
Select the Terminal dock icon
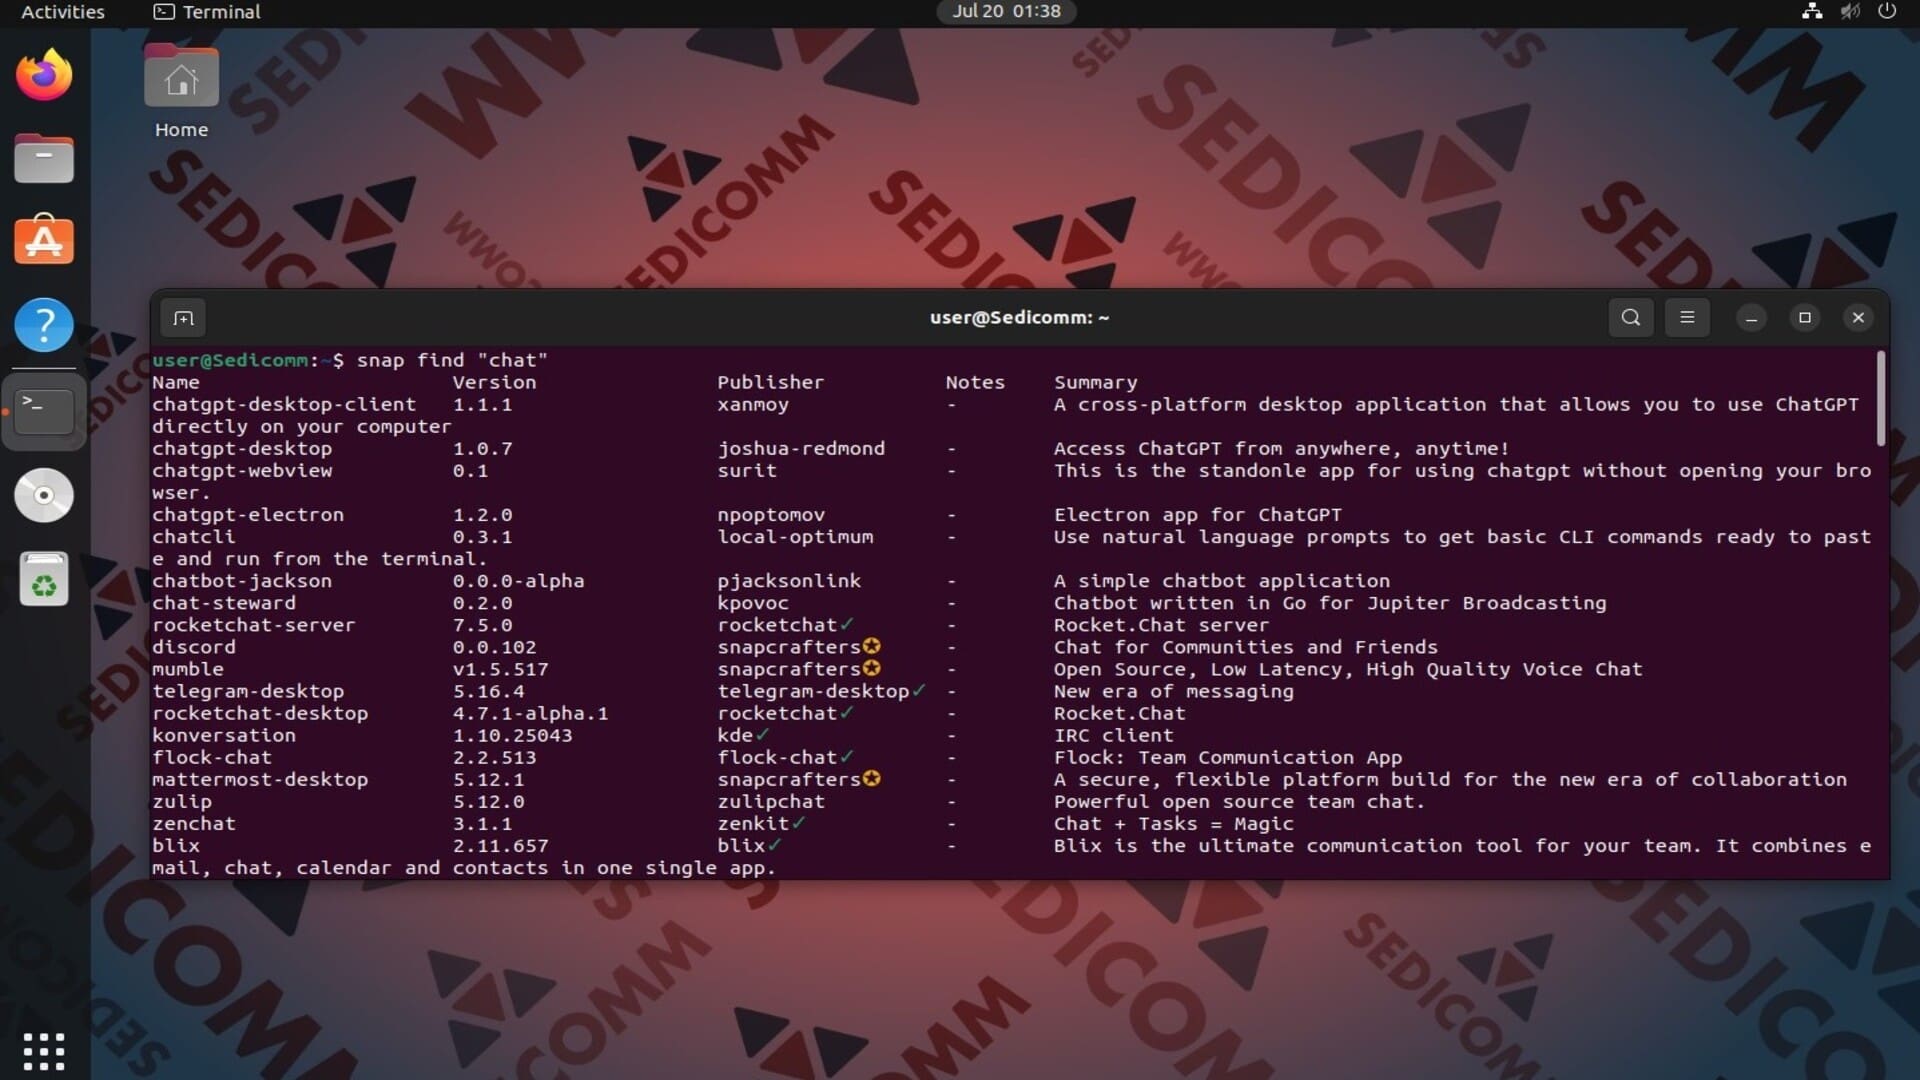point(44,410)
